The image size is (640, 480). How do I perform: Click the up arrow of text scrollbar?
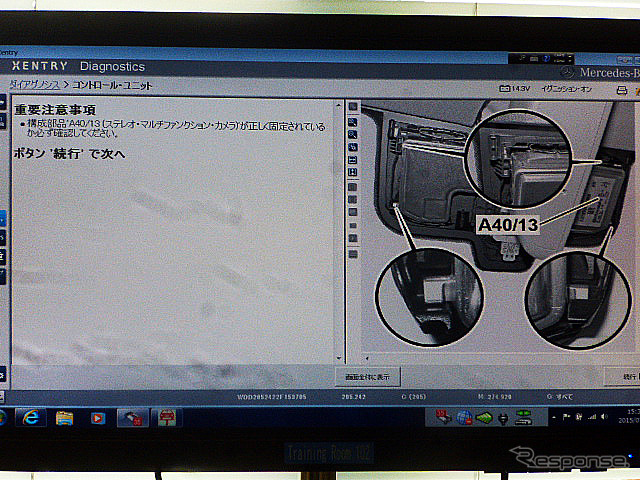(338, 105)
